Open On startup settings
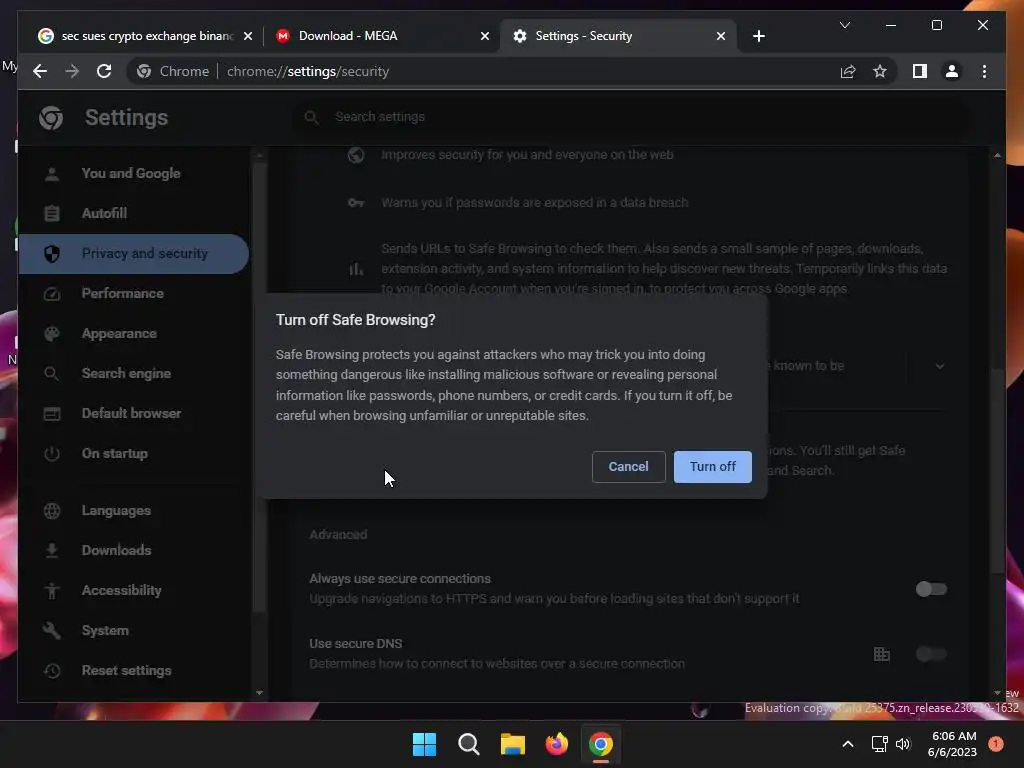This screenshot has width=1024, height=768. coord(133,453)
